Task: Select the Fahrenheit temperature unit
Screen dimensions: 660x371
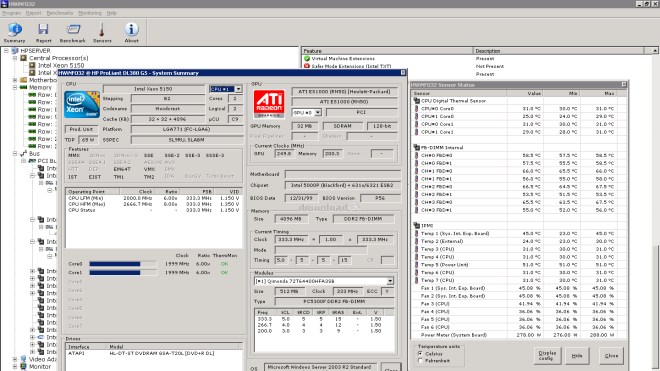Action: pyautogui.click(x=420, y=360)
